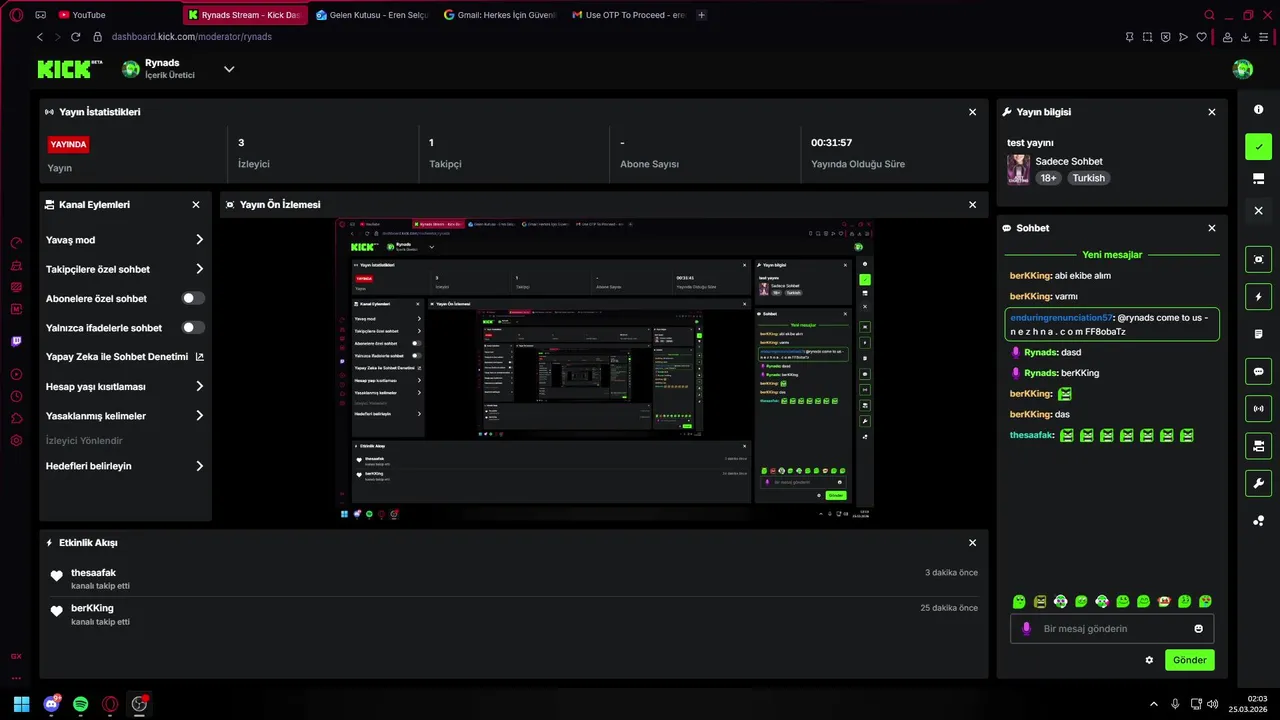Click the Bir mesaj gönderin field
The image size is (1280, 720).
coord(1111,629)
